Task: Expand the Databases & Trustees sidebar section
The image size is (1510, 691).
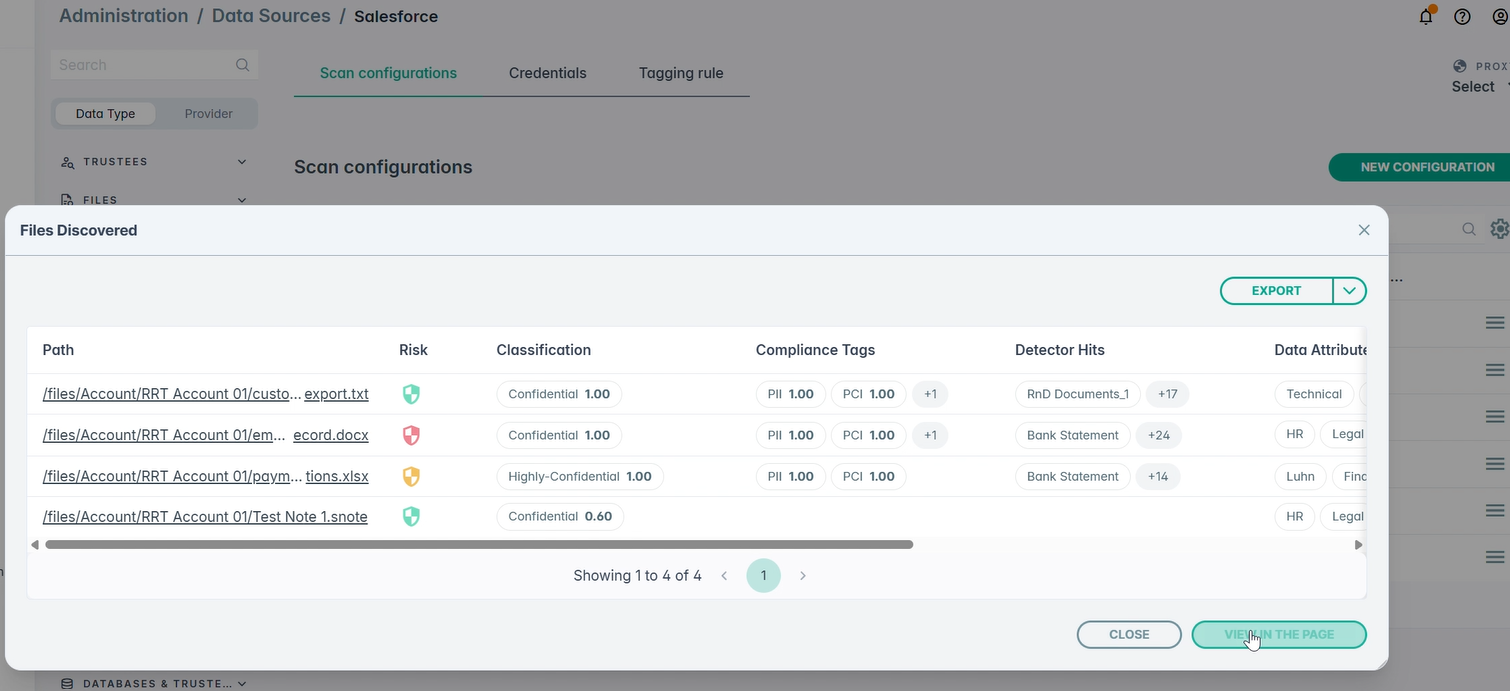Action: [x=154, y=684]
